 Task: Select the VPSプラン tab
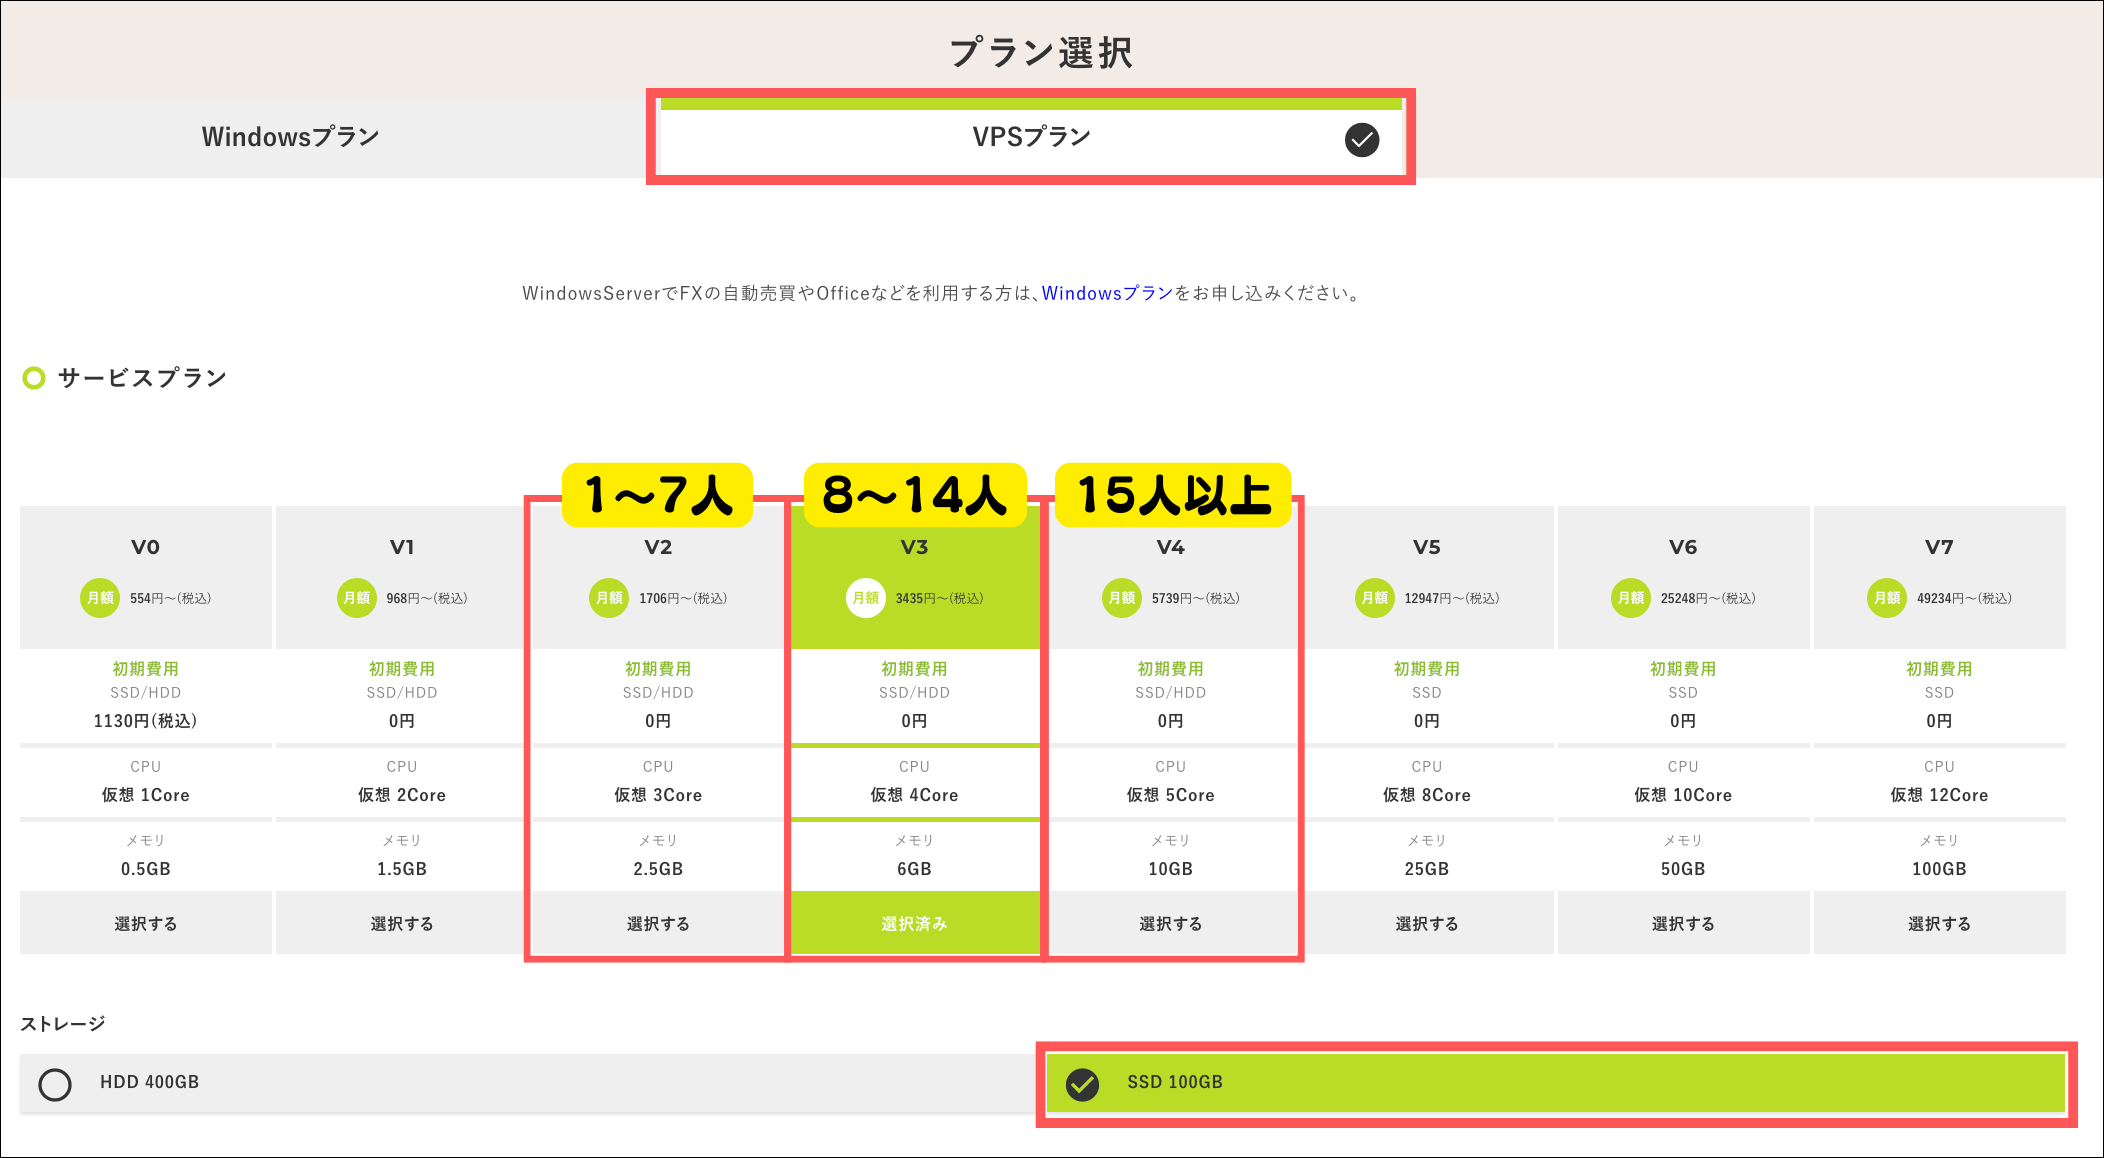1031,137
